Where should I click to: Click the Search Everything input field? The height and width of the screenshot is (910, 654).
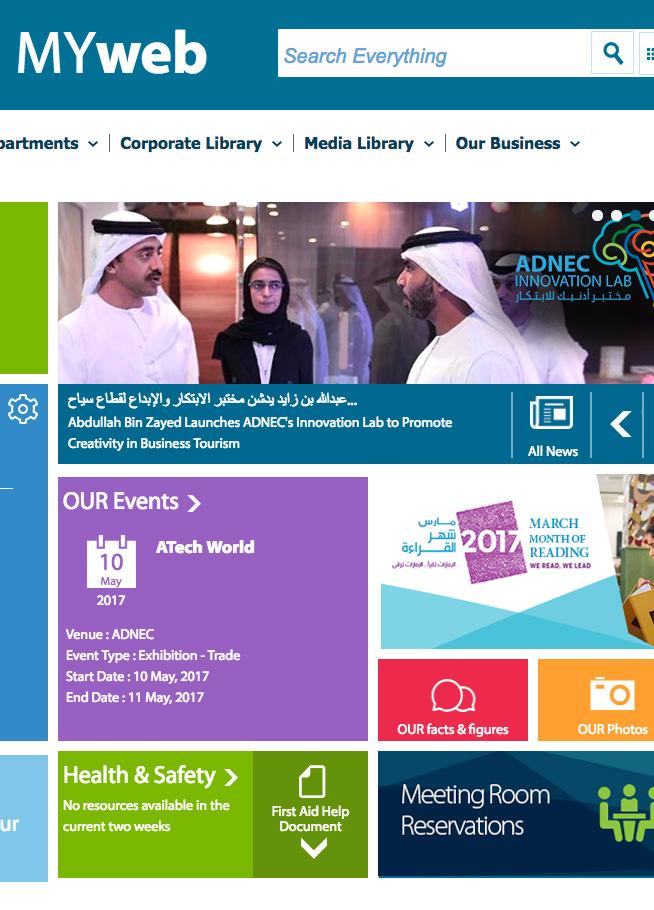(x=434, y=53)
